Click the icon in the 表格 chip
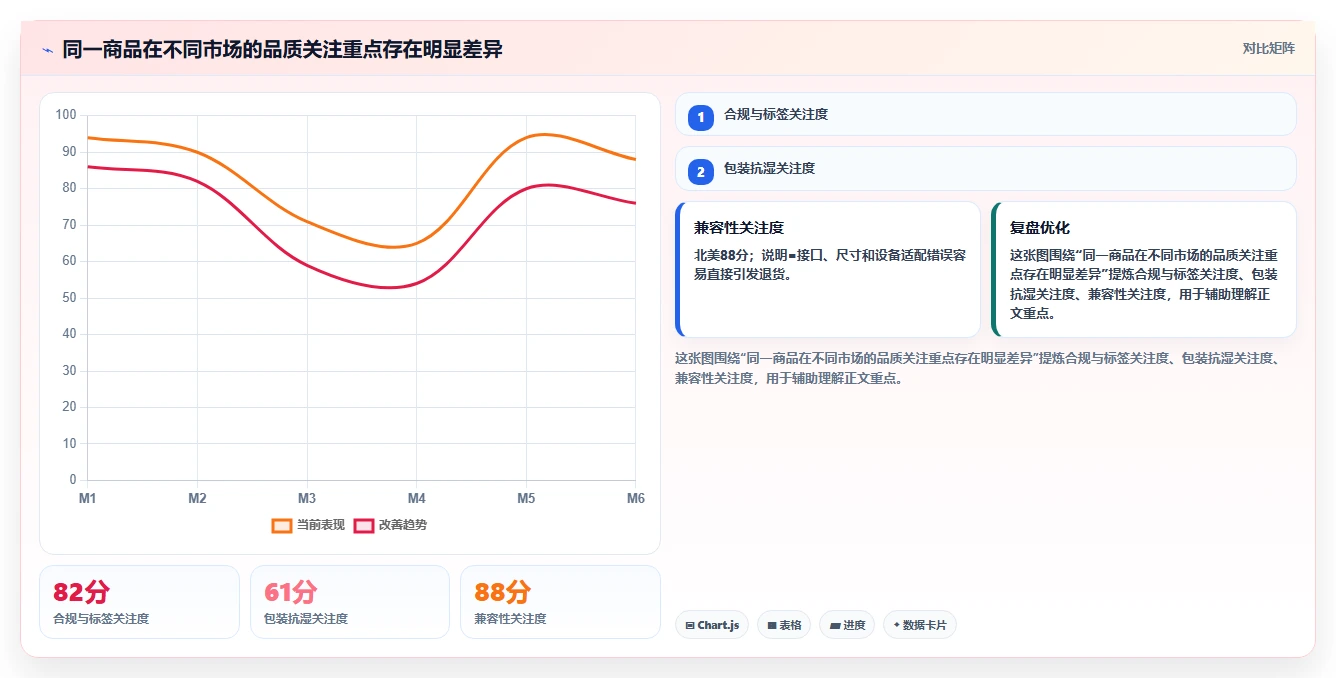This screenshot has width=1336, height=678. pyautogui.click(x=772, y=625)
